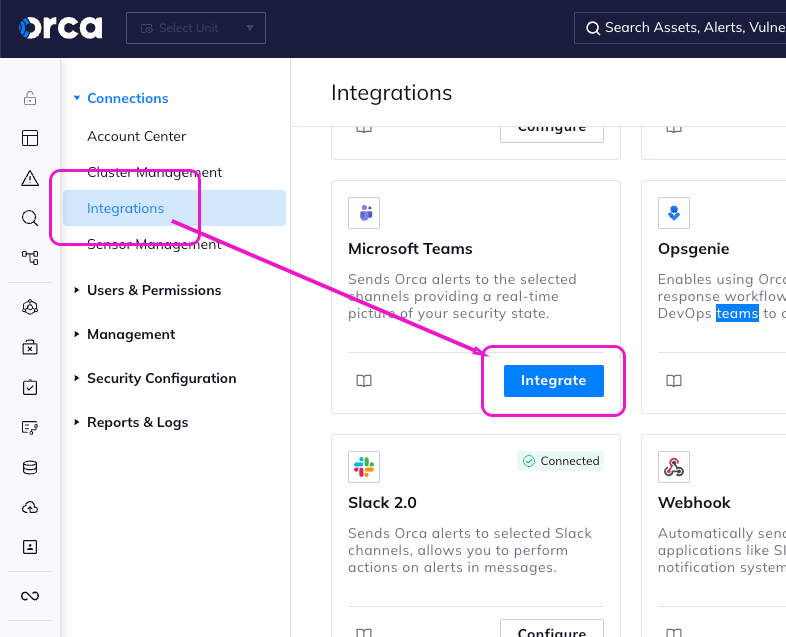The width and height of the screenshot is (786, 637).
Task: Open Microsoft Teams documentation book icon
Action: [364, 381]
